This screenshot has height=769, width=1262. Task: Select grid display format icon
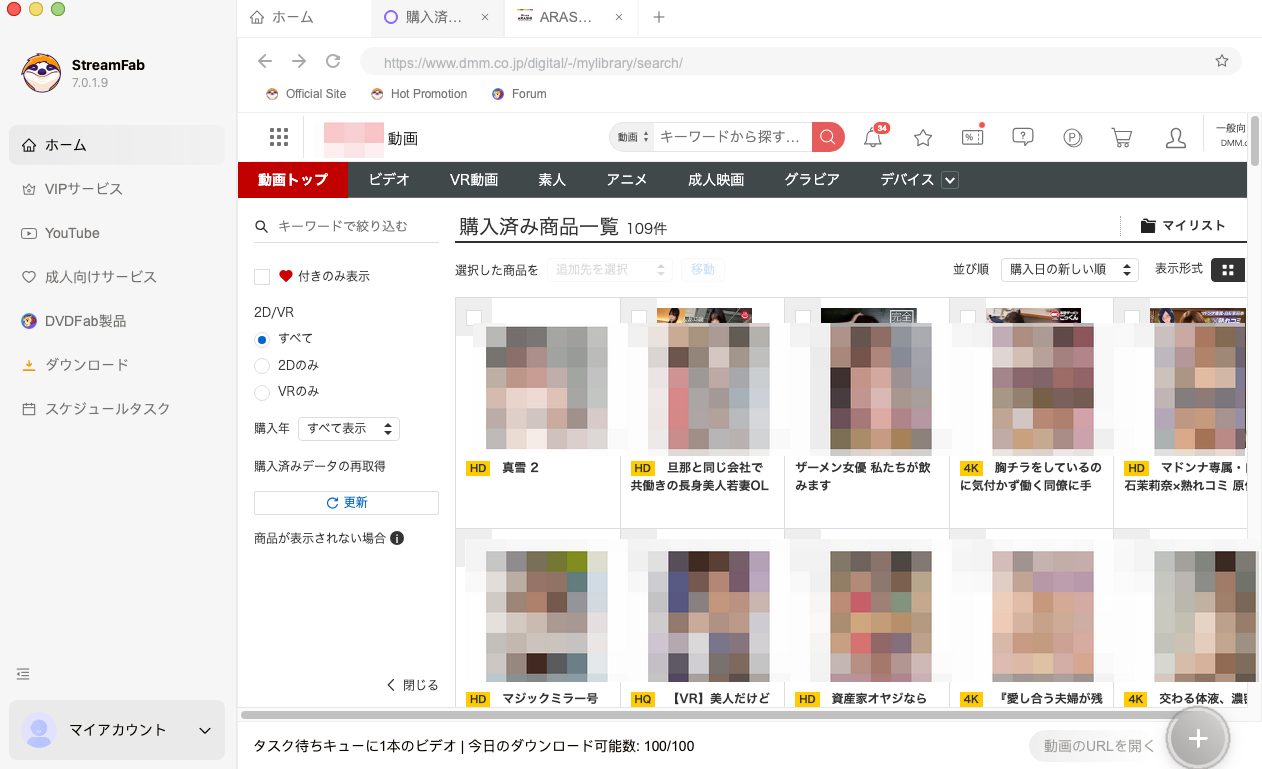1228,270
